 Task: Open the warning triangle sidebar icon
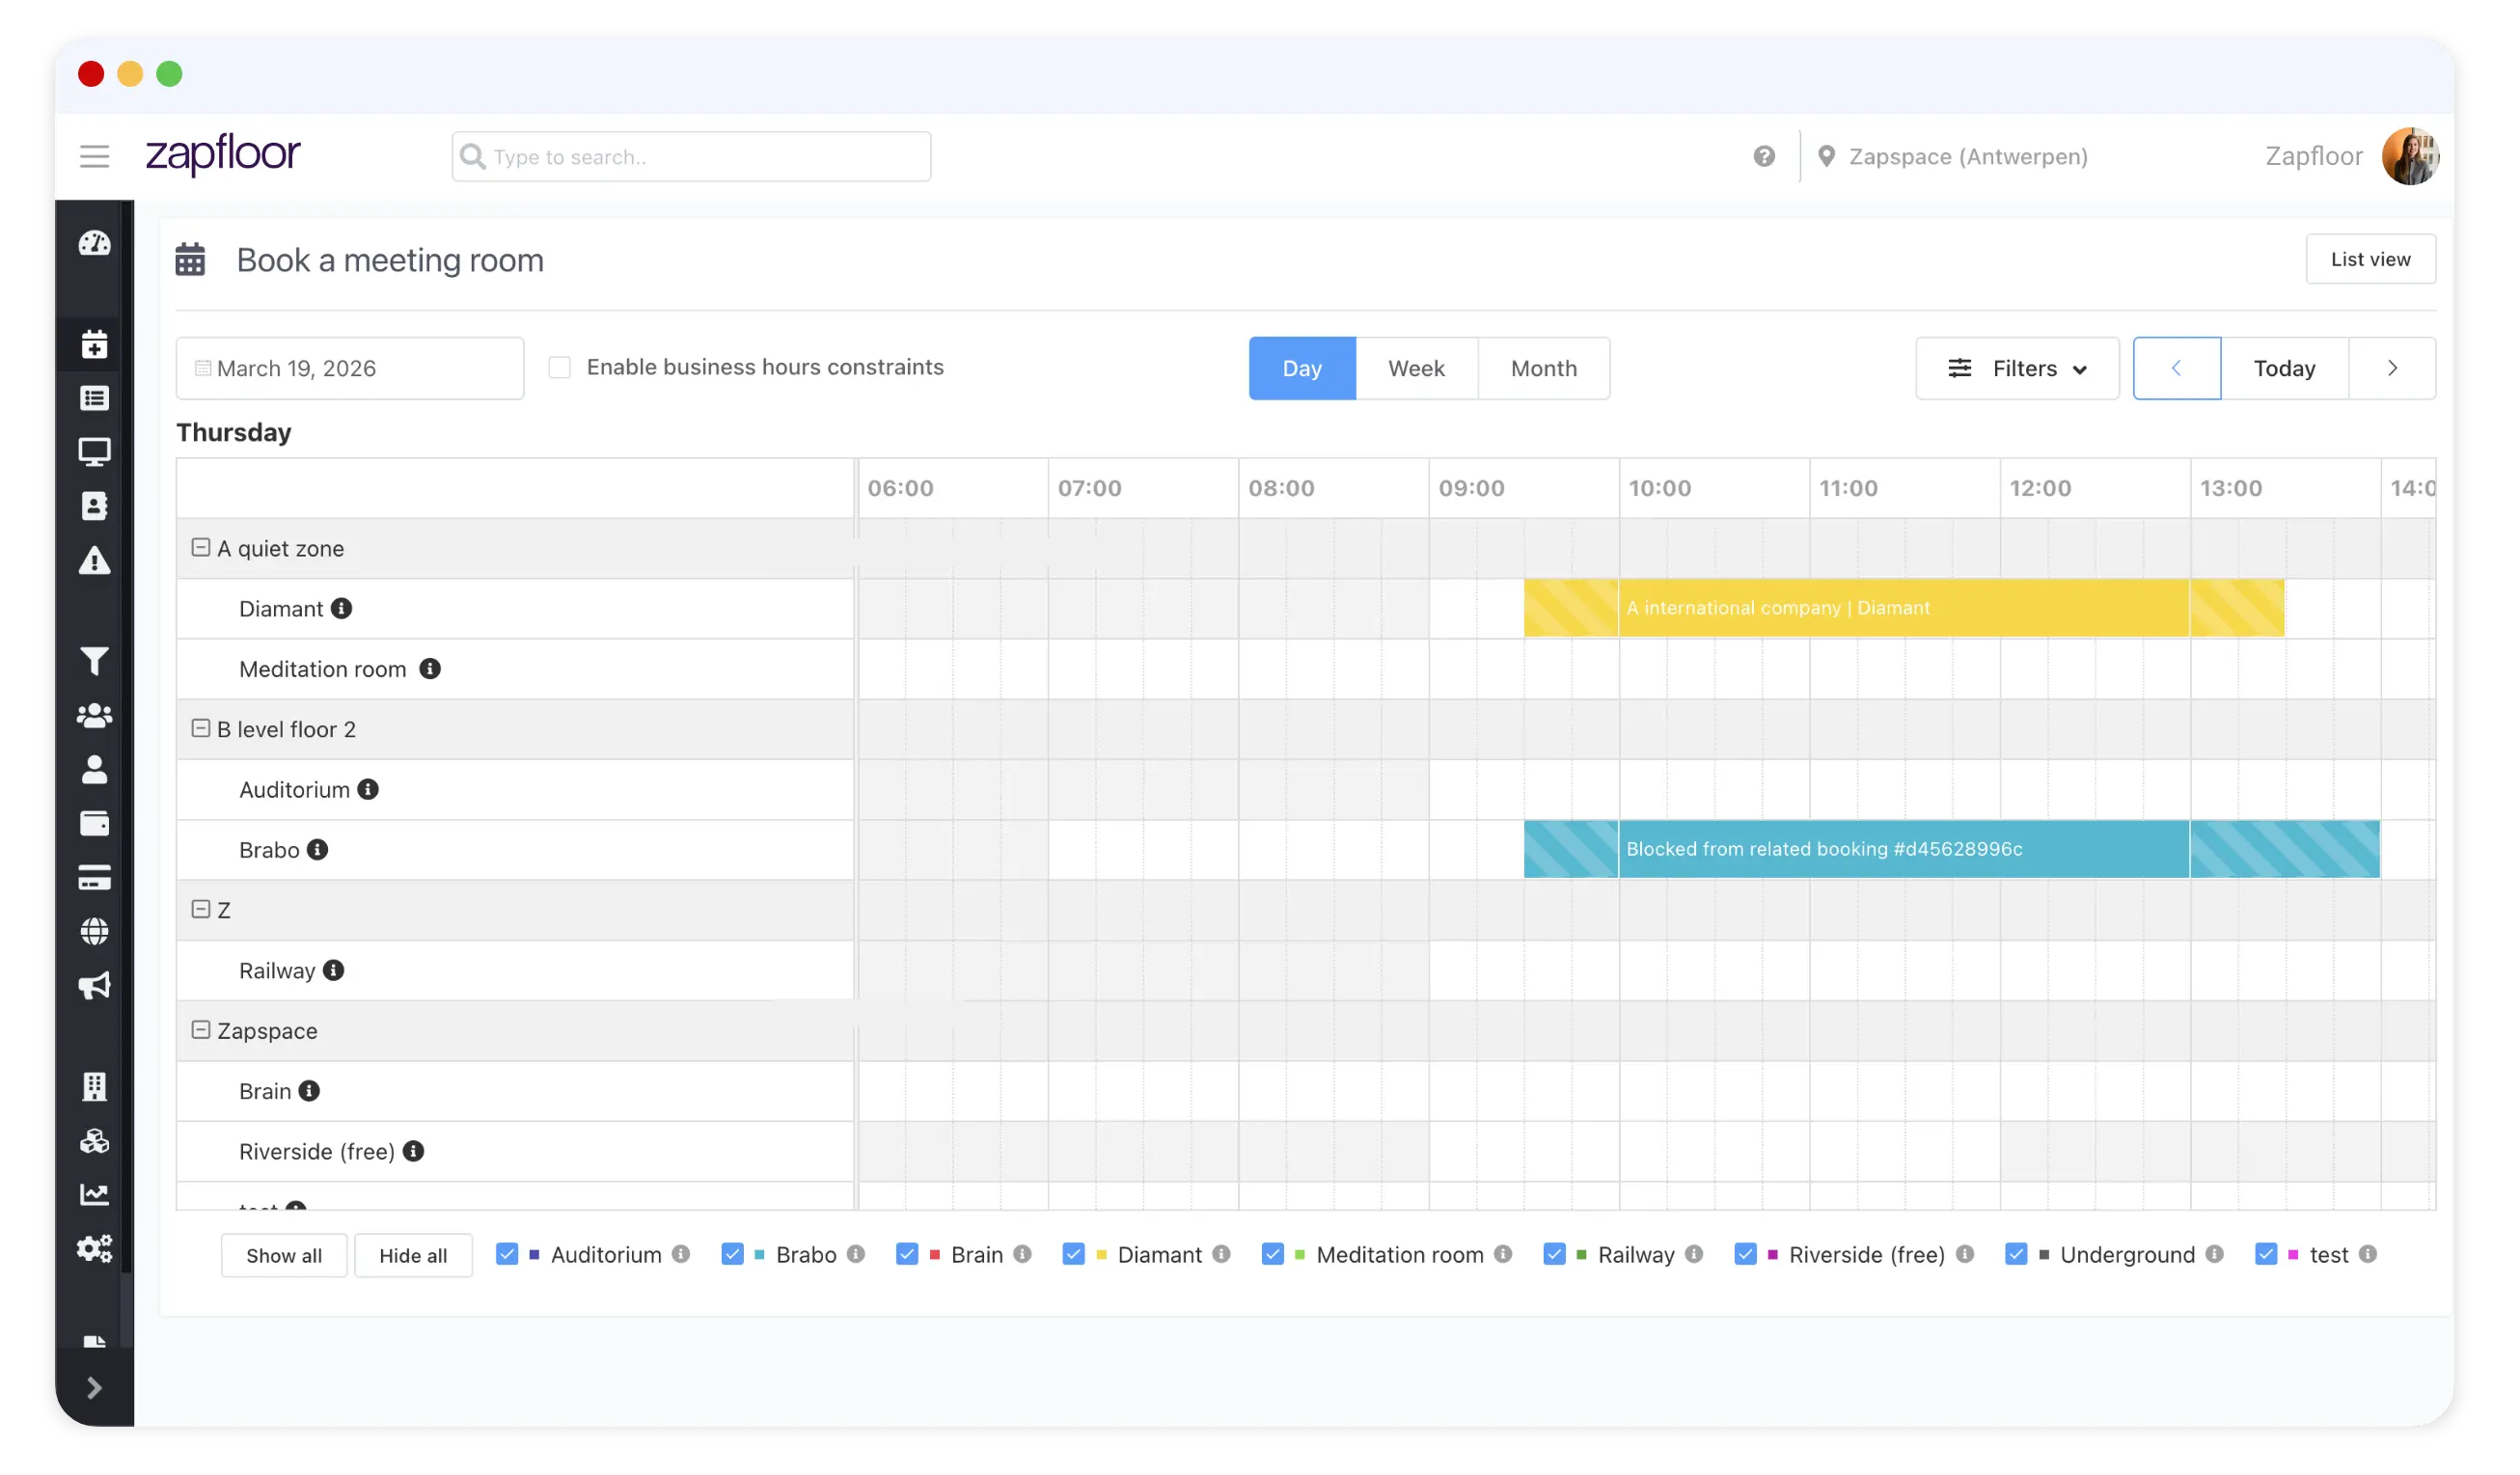point(95,561)
